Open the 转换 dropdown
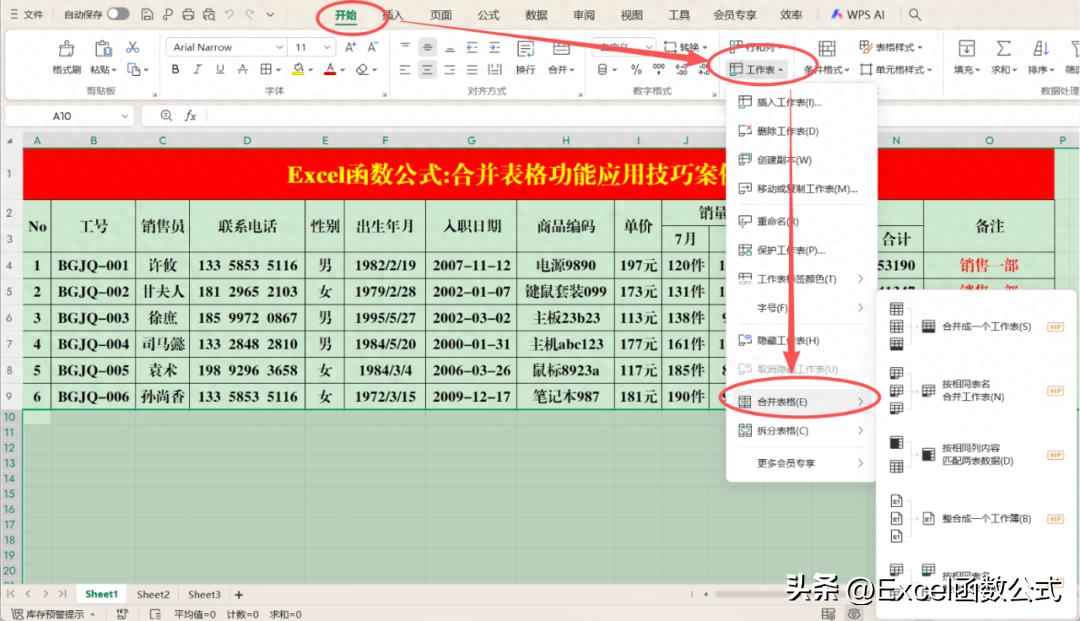Screen dimensions: 1080x621 coord(685,47)
